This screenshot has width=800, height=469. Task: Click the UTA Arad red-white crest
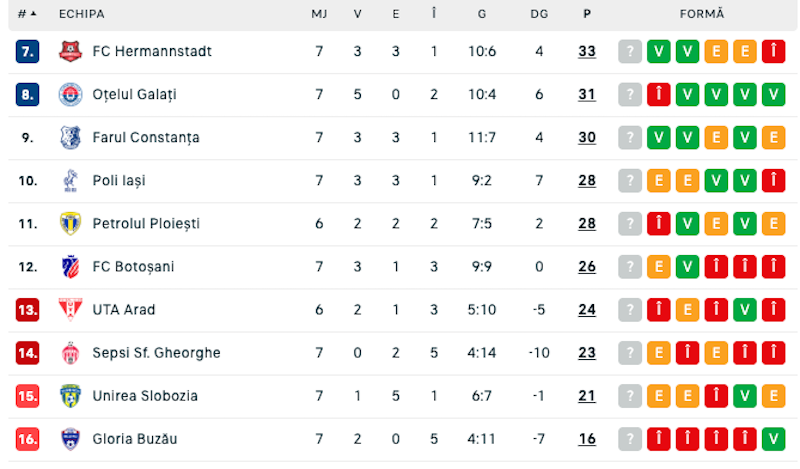click(70, 309)
